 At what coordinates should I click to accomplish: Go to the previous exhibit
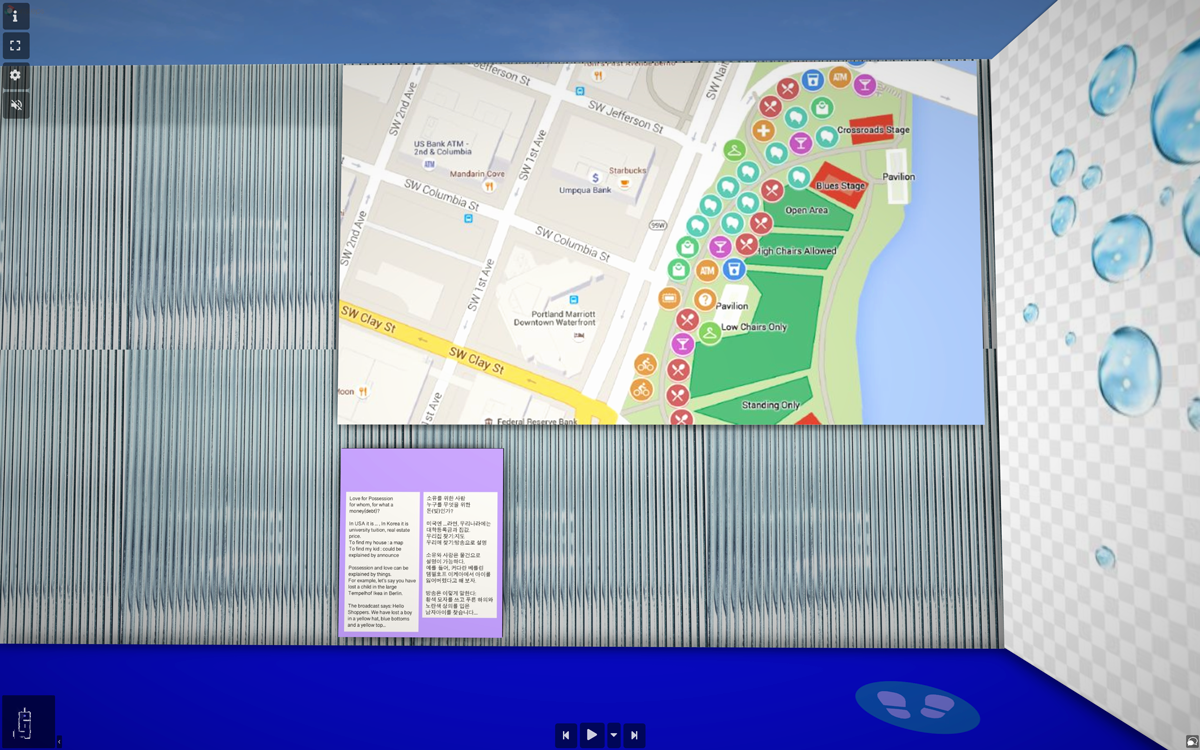coord(566,735)
